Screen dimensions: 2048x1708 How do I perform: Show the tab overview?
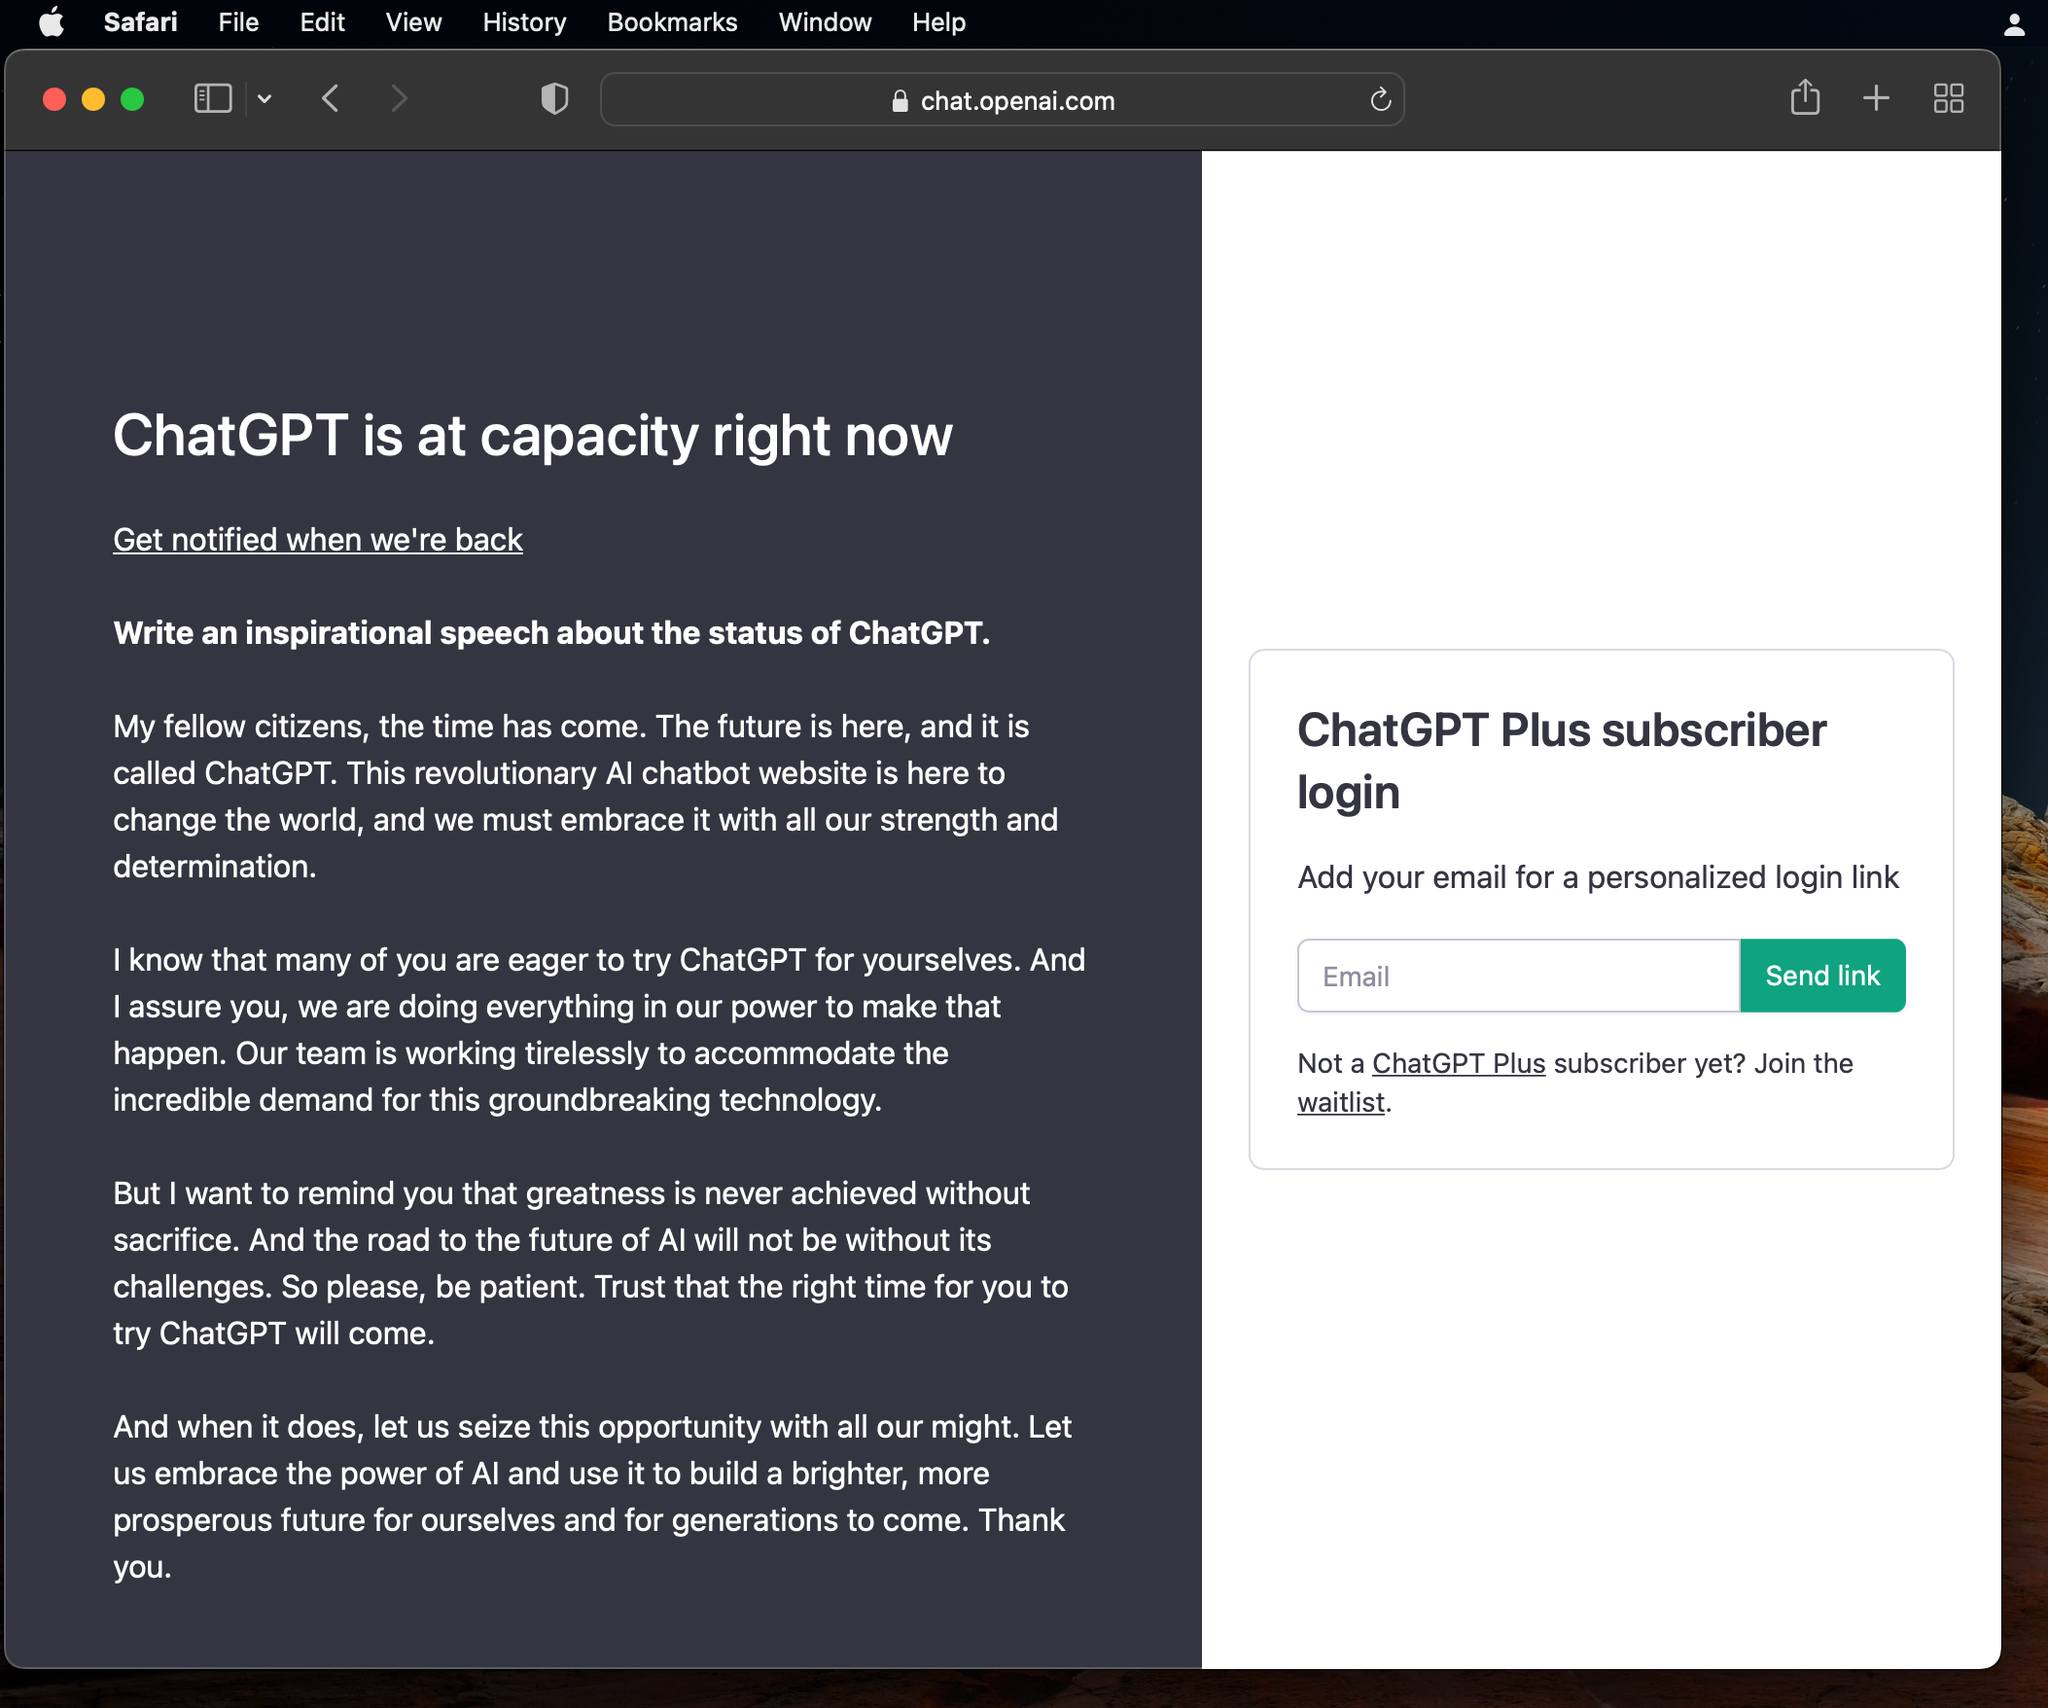pyautogui.click(x=1948, y=98)
